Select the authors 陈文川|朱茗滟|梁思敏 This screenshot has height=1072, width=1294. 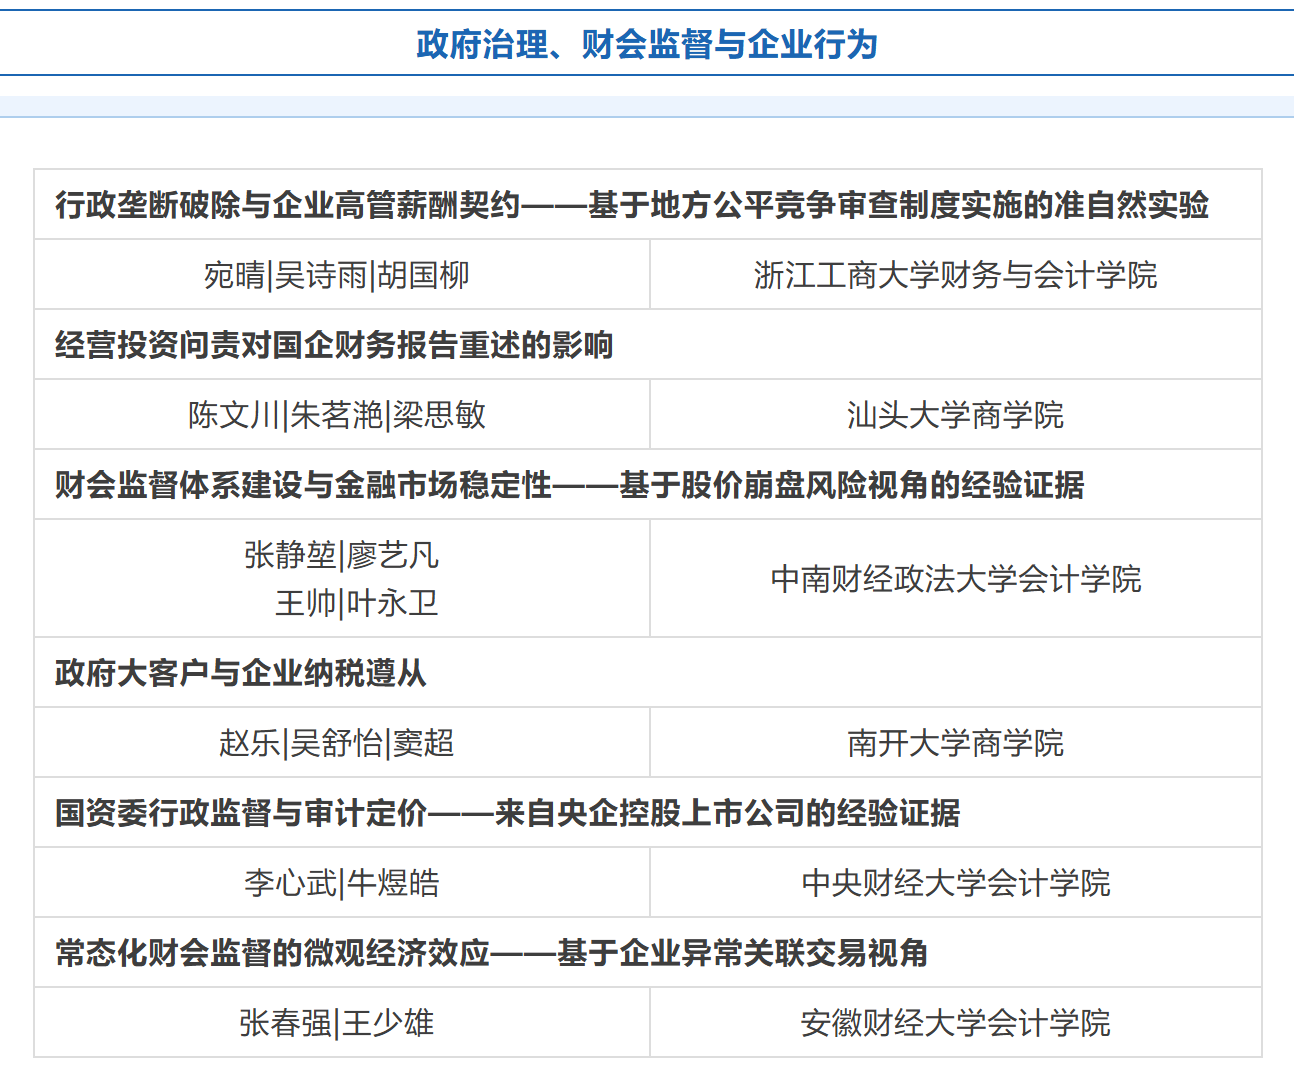[336, 415]
